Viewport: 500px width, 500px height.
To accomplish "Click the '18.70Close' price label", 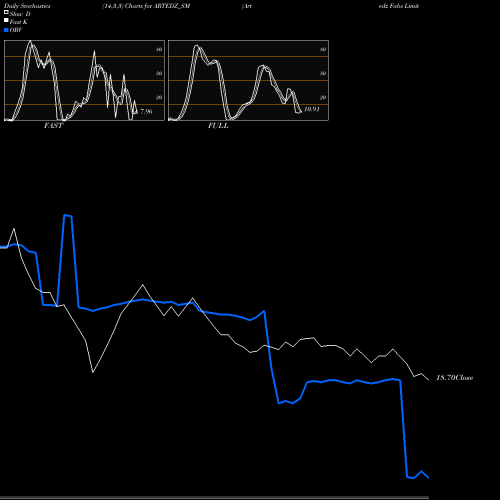I will [455, 378].
